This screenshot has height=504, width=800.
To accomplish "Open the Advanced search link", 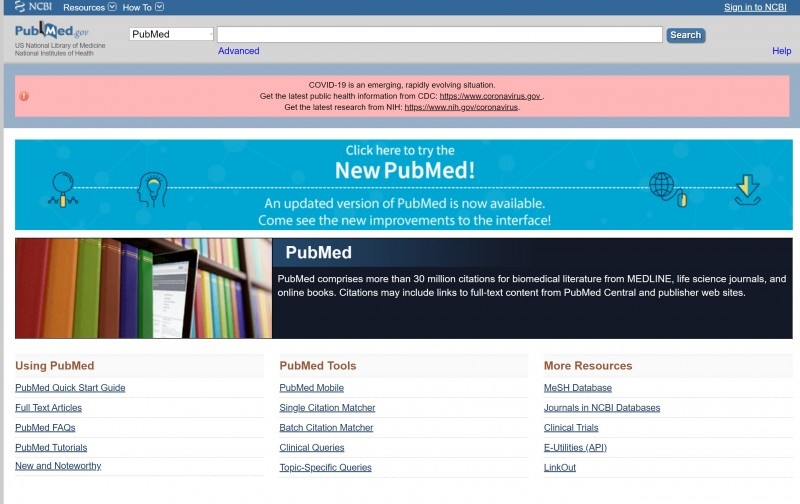I will pyautogui.click(x=238, y=51).
